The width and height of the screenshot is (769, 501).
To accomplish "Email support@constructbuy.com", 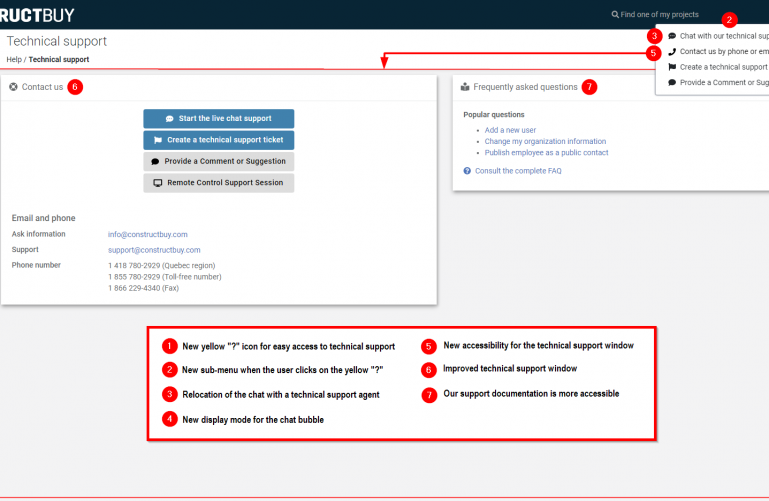I will click(154, 250).
